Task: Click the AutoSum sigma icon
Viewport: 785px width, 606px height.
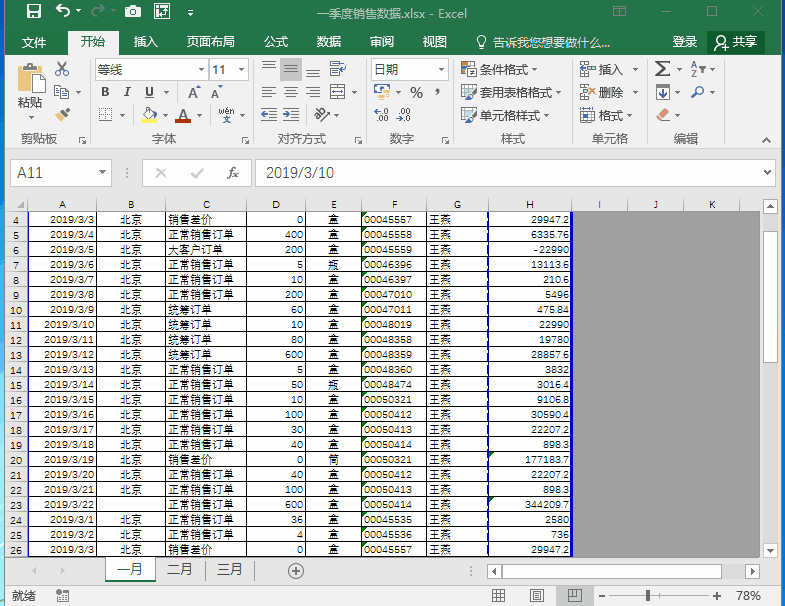Action: (662, 69)
